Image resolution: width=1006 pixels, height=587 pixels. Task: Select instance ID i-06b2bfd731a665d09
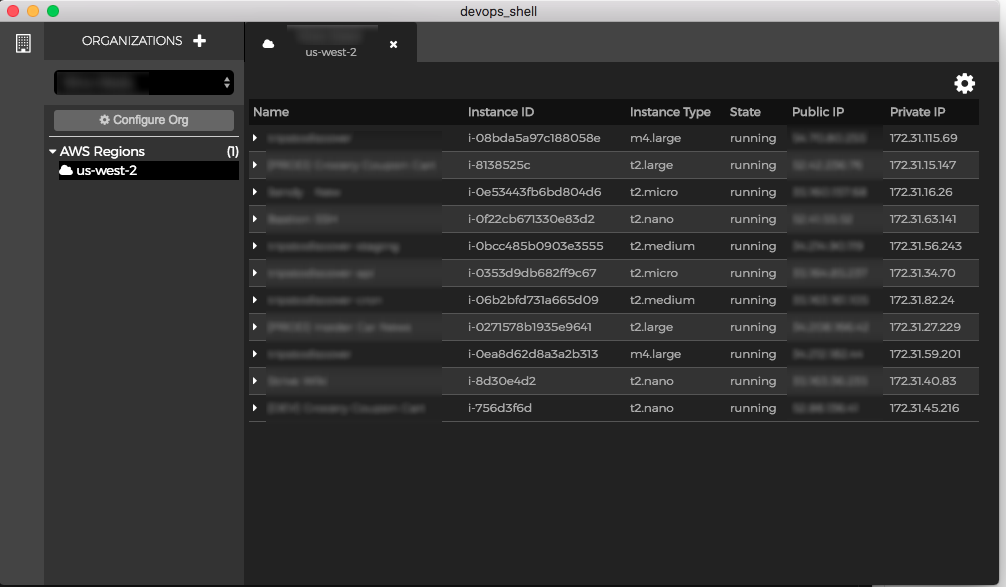coord(533,300)
